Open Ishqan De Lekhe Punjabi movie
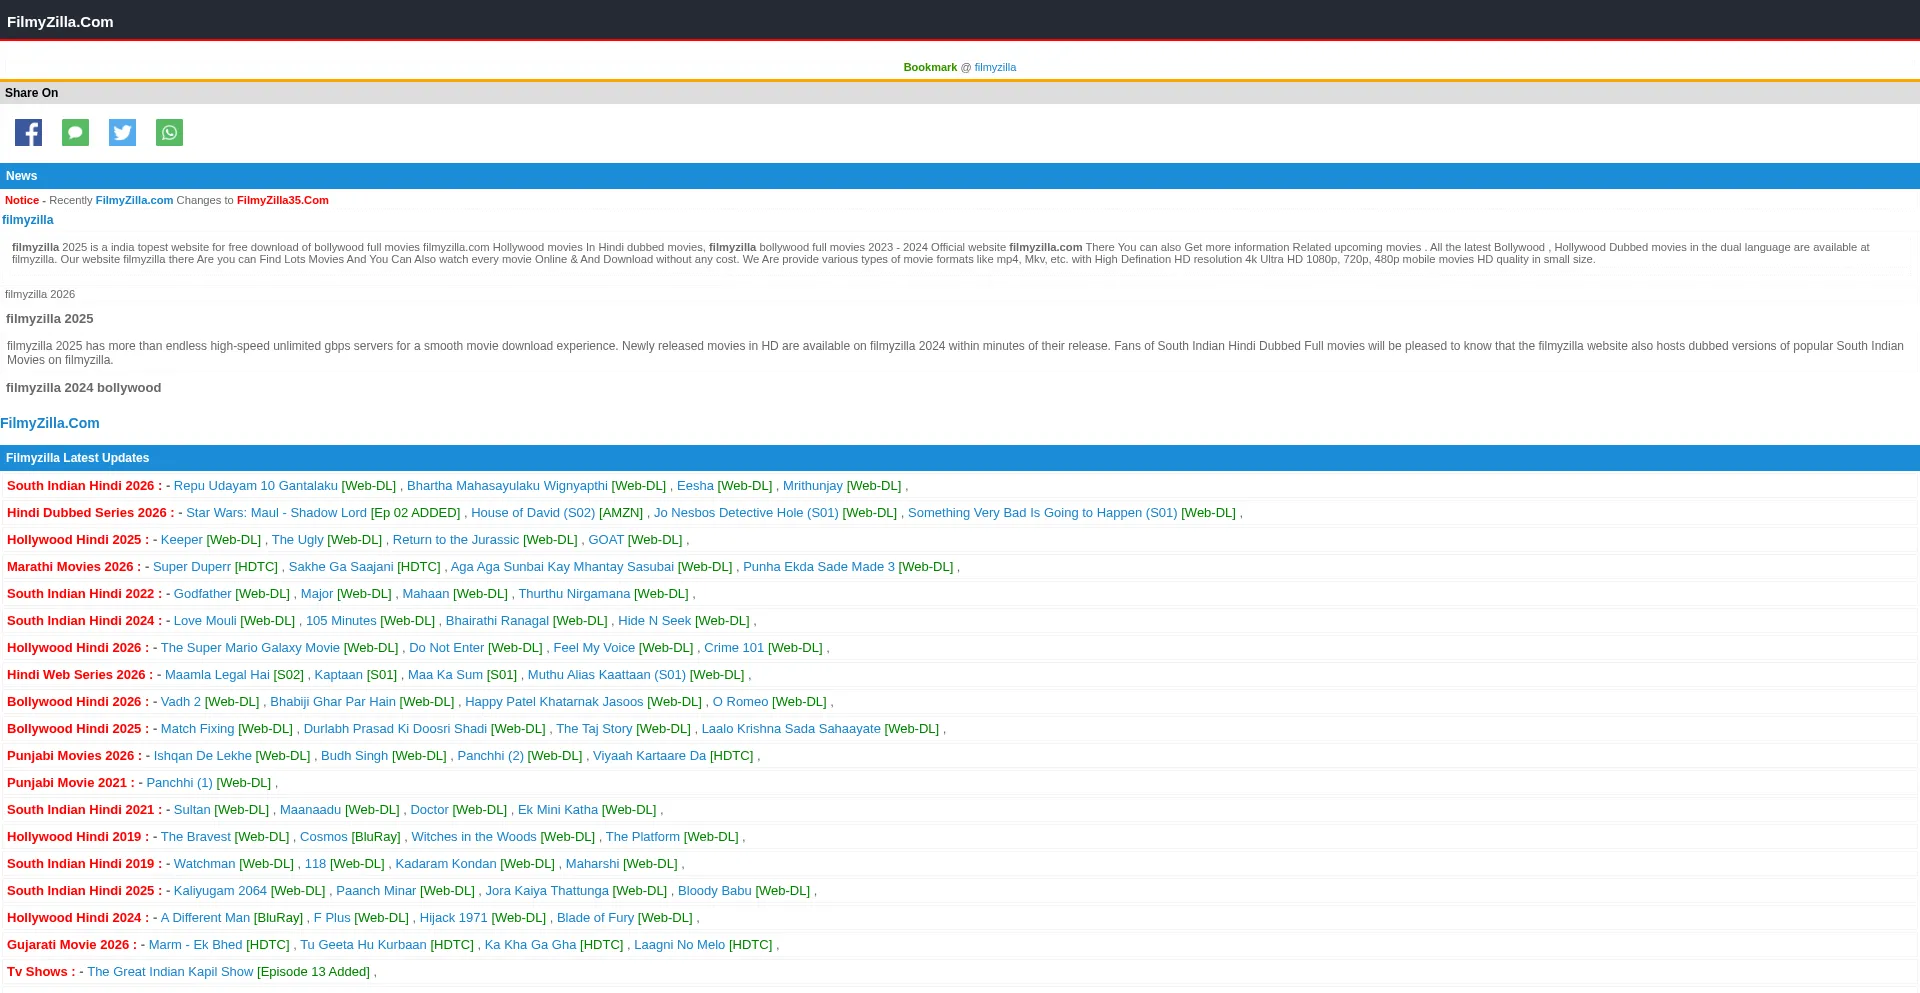 202,756
